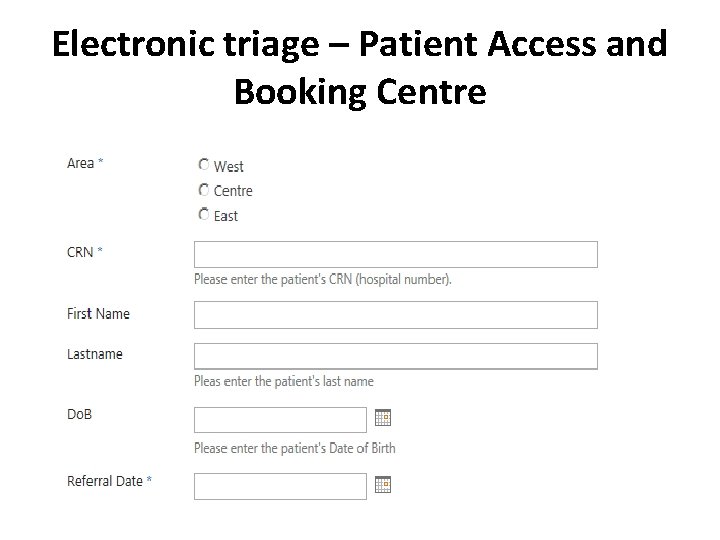
Task: Open the DoB calendar date picker
Action: click(x=383, y=418)
